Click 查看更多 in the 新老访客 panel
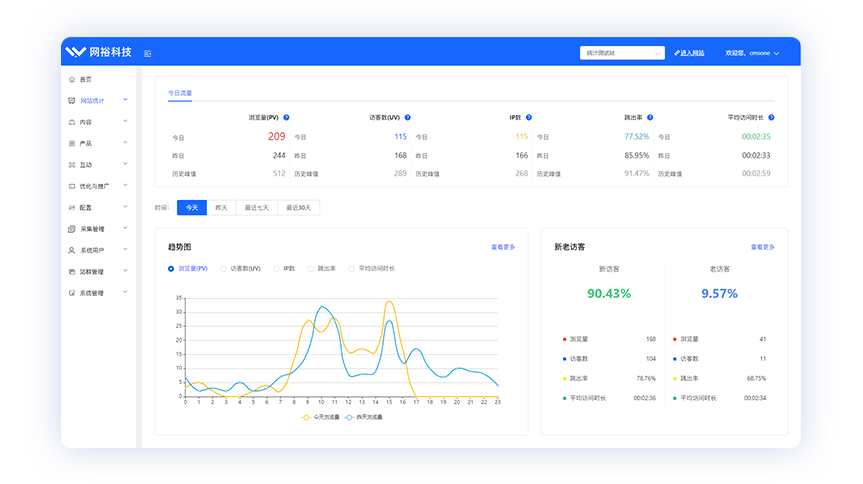Screen dimensions: 863x484 click(763, 247)
